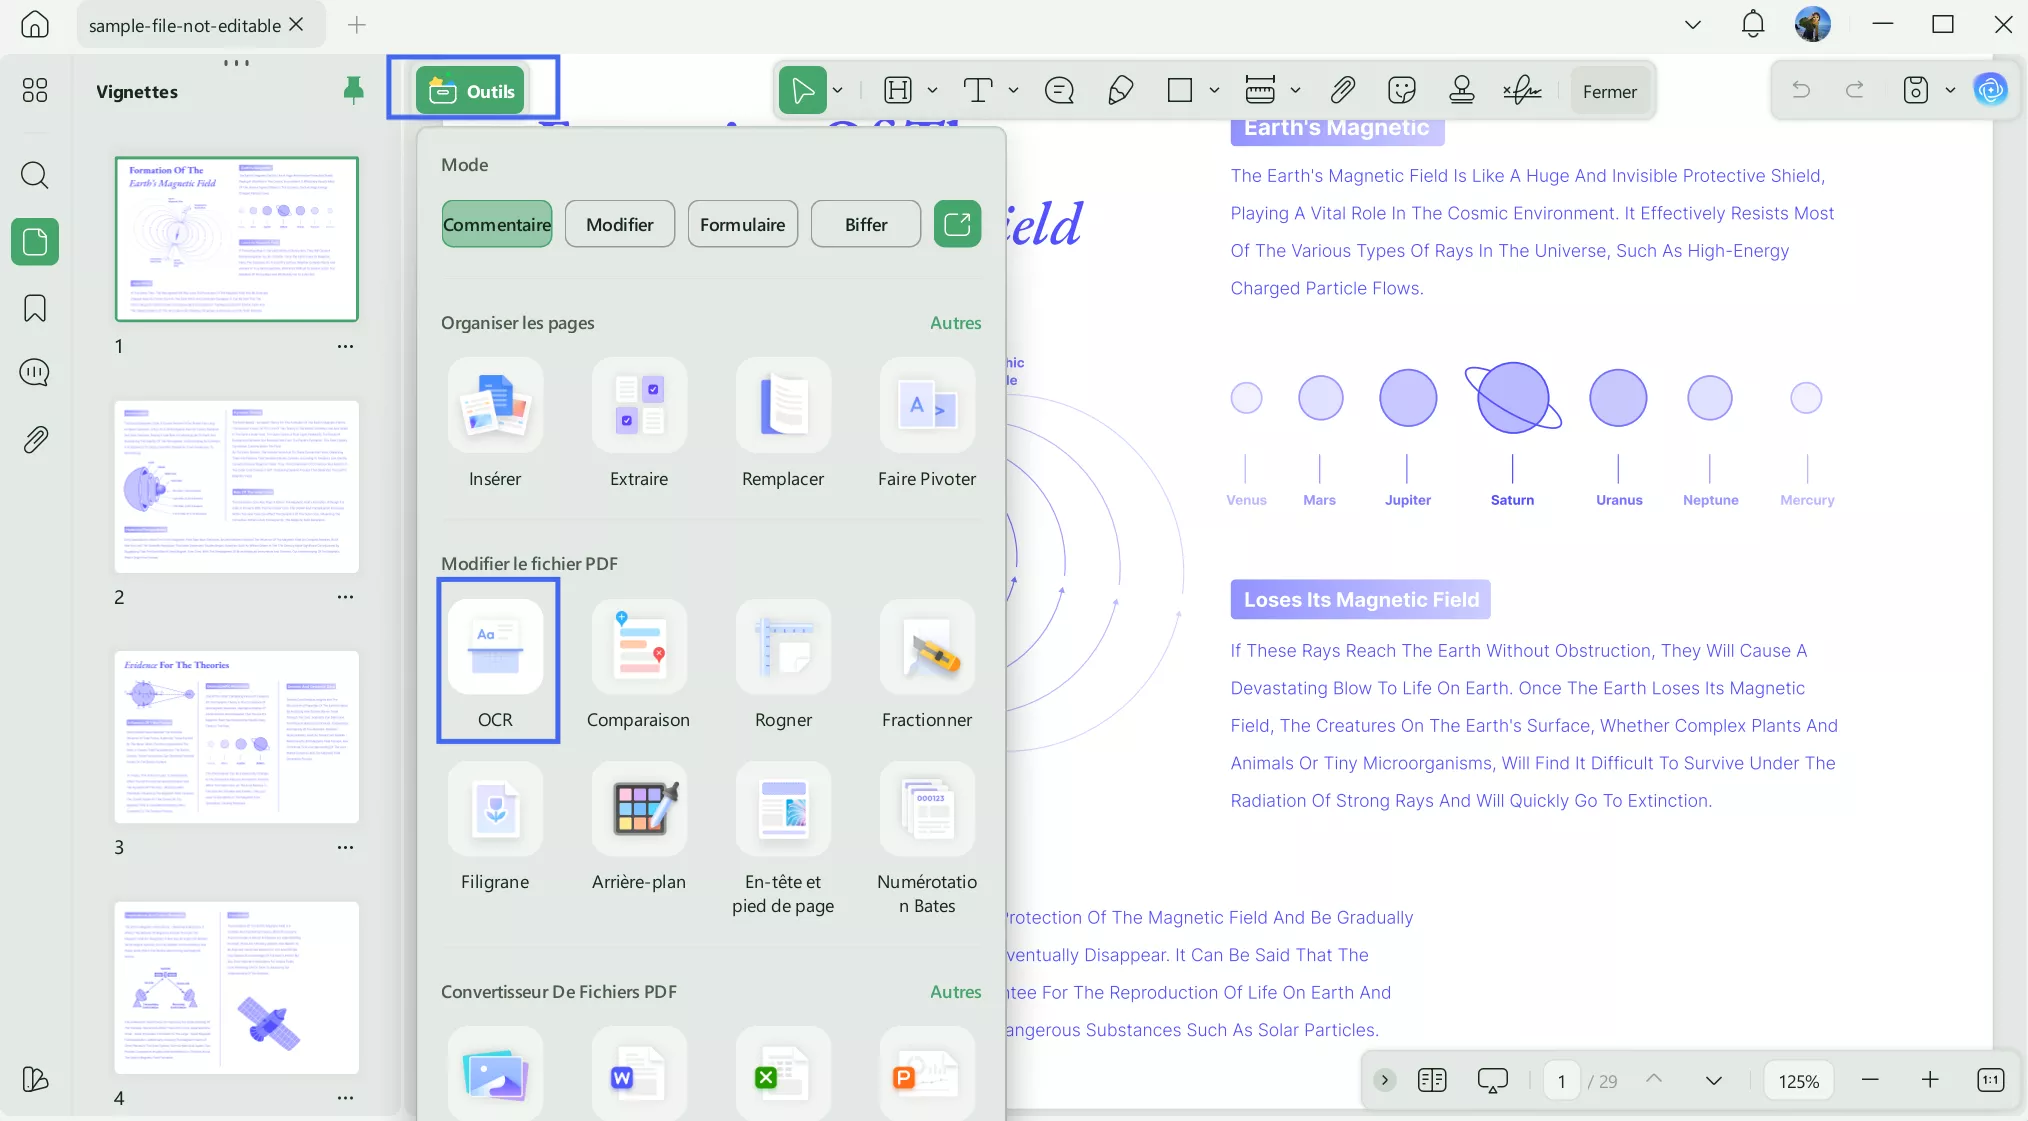This screenshot has width=2028, height=1121.
Task: Switch to Modifier mode
Action: tap(619, 224)
